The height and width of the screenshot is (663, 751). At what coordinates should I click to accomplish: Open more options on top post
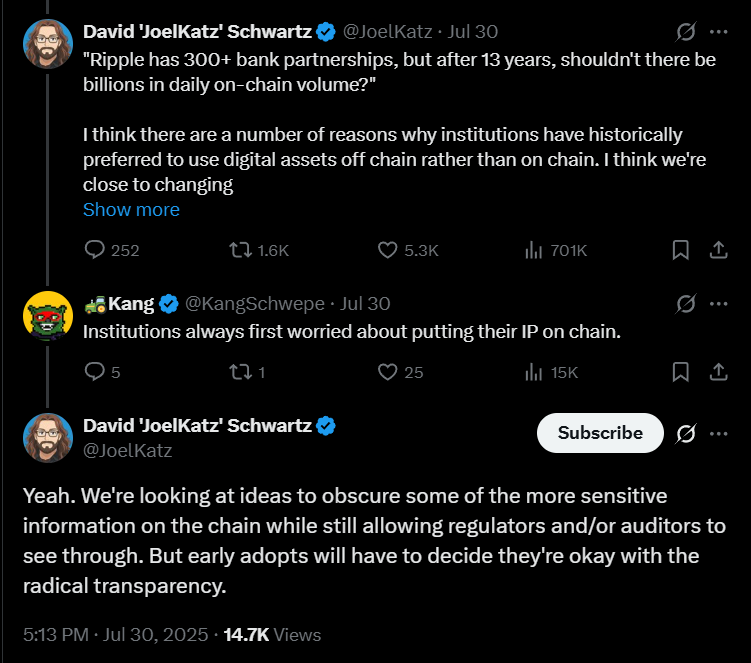[x=718, y=32]
